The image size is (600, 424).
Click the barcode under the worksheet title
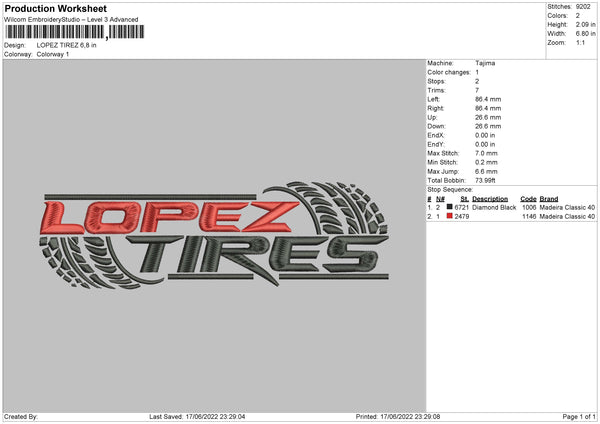point(75,32)
